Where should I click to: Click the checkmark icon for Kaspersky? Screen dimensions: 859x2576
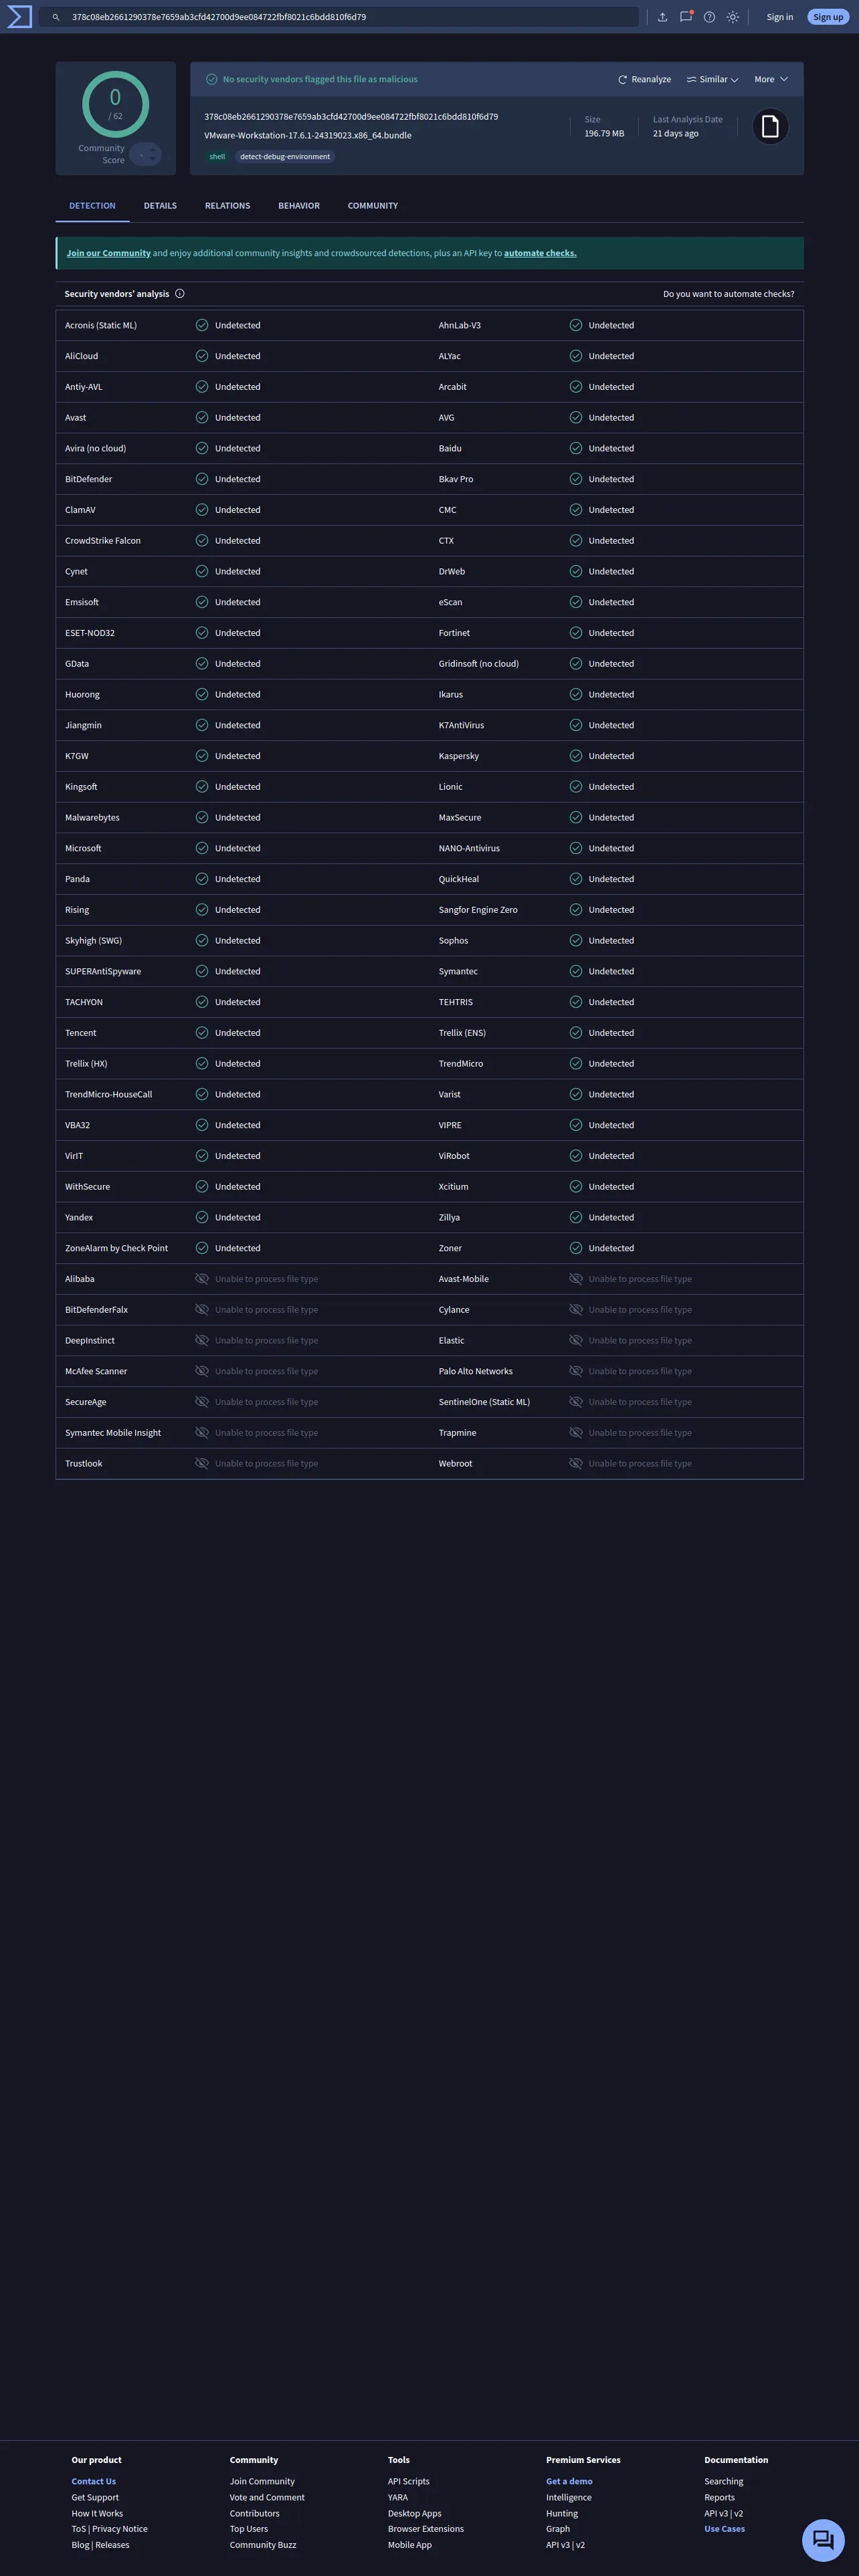click(576, 756)
